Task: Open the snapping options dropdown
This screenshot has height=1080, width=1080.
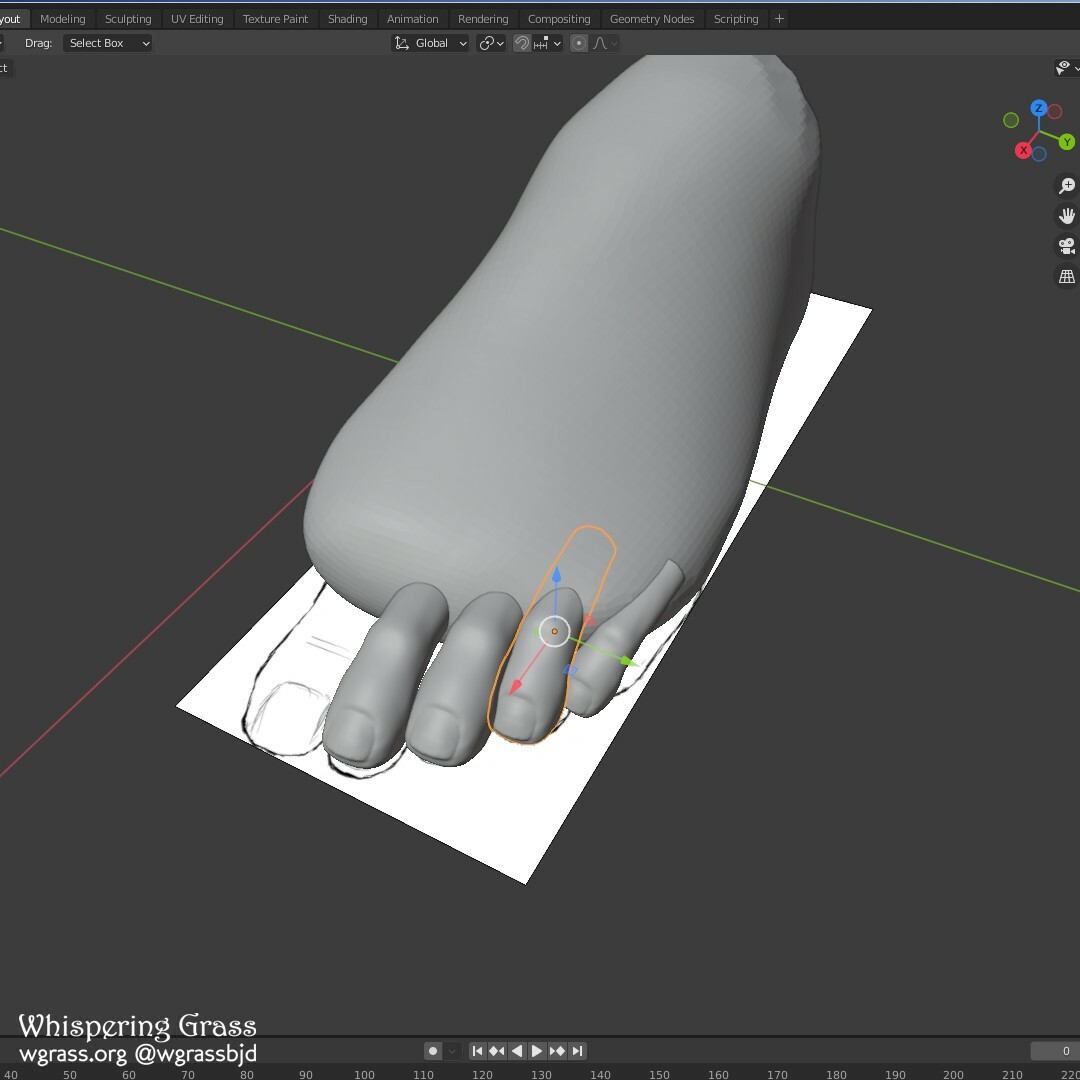Action: [548, 43]
